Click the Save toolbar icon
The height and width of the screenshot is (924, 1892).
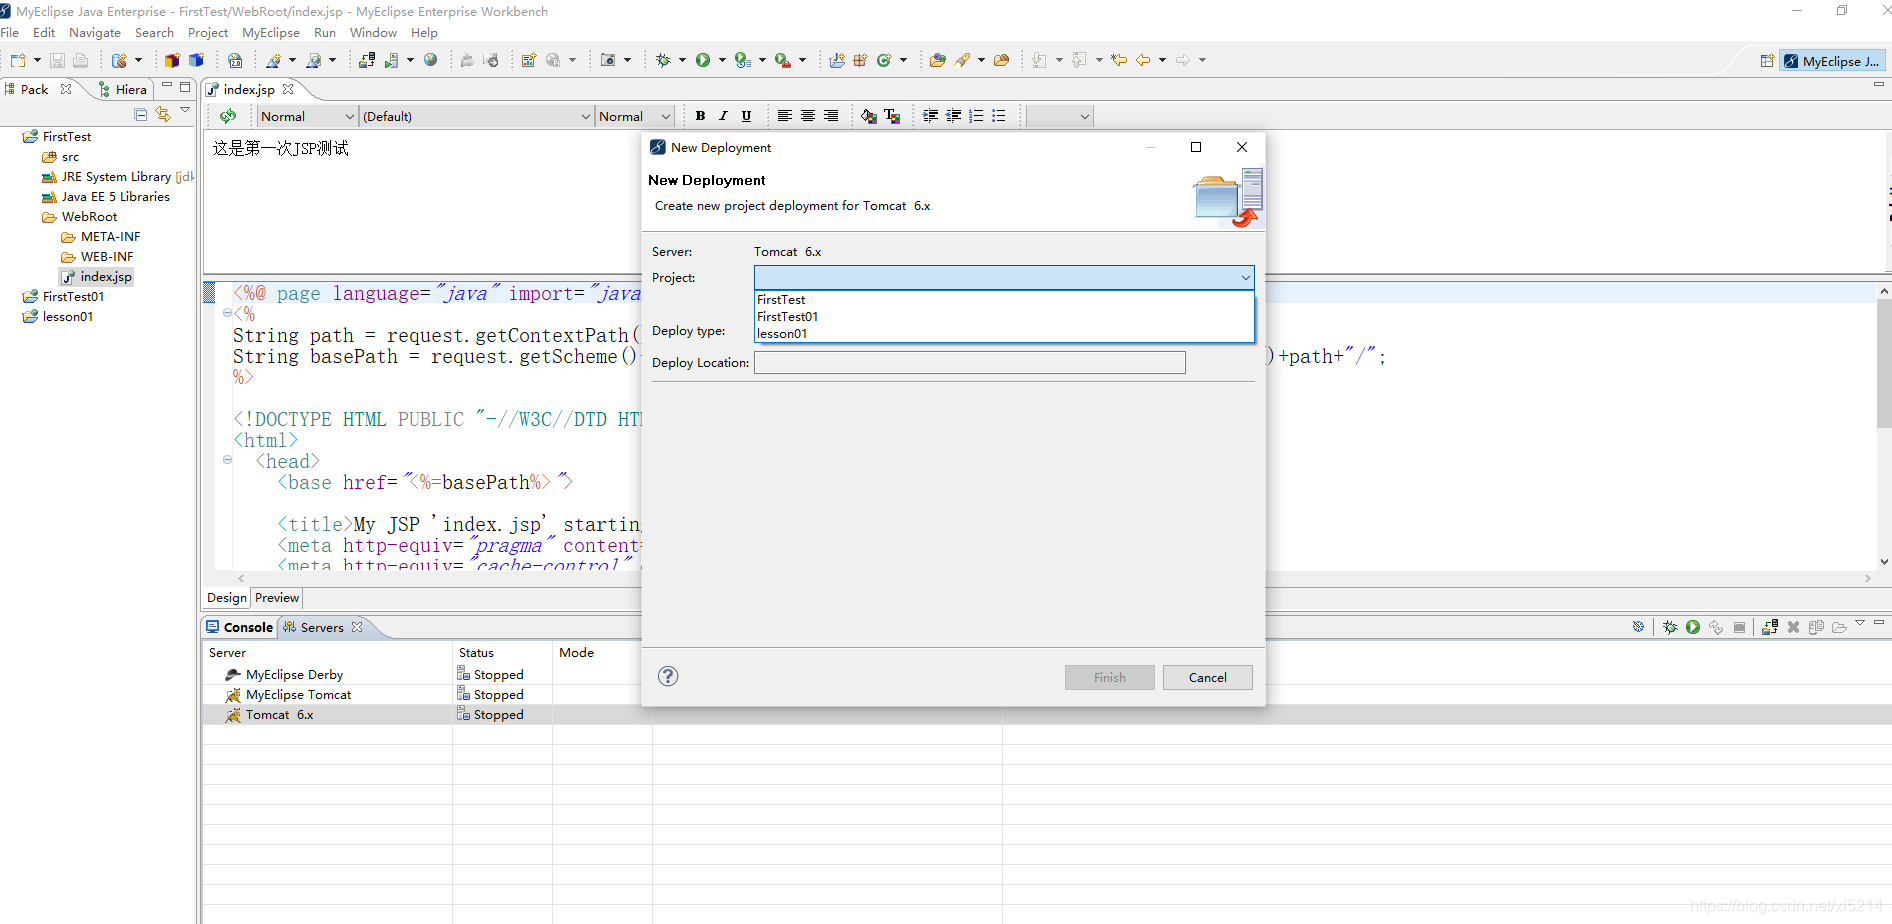[x=57, y=60]
